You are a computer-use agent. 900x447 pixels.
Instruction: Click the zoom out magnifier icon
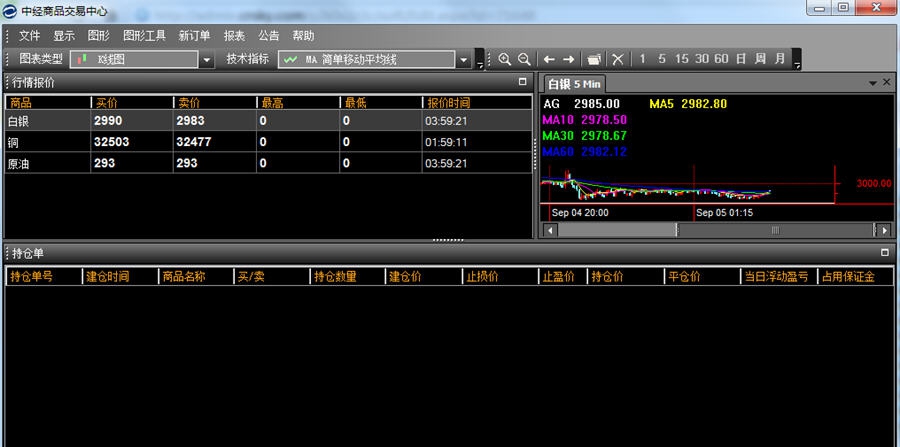(x=524, y=60)
